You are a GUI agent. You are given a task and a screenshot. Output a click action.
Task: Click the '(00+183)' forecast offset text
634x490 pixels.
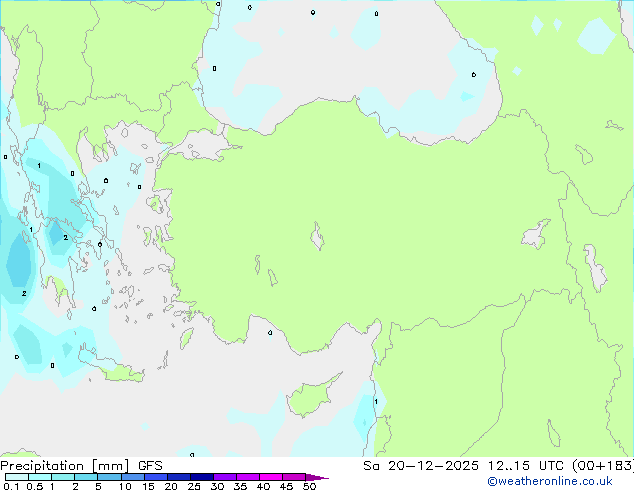coord(603,466)
